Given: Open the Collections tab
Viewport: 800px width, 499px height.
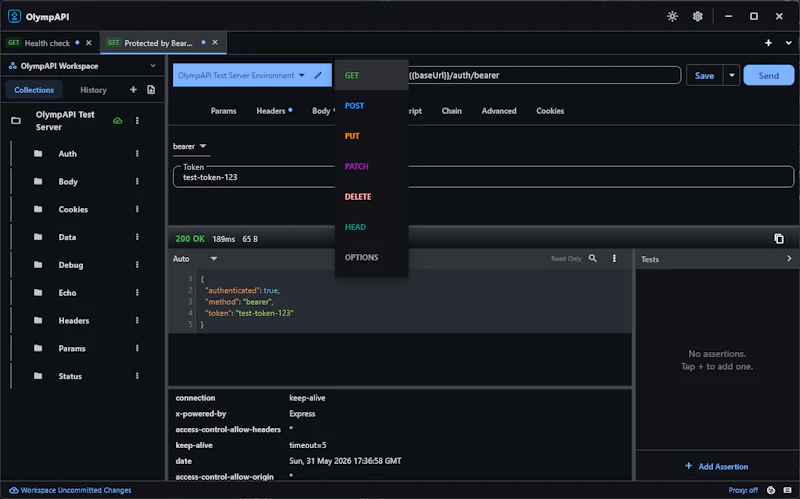Looking at the screenshot, I should coord(34,90).
